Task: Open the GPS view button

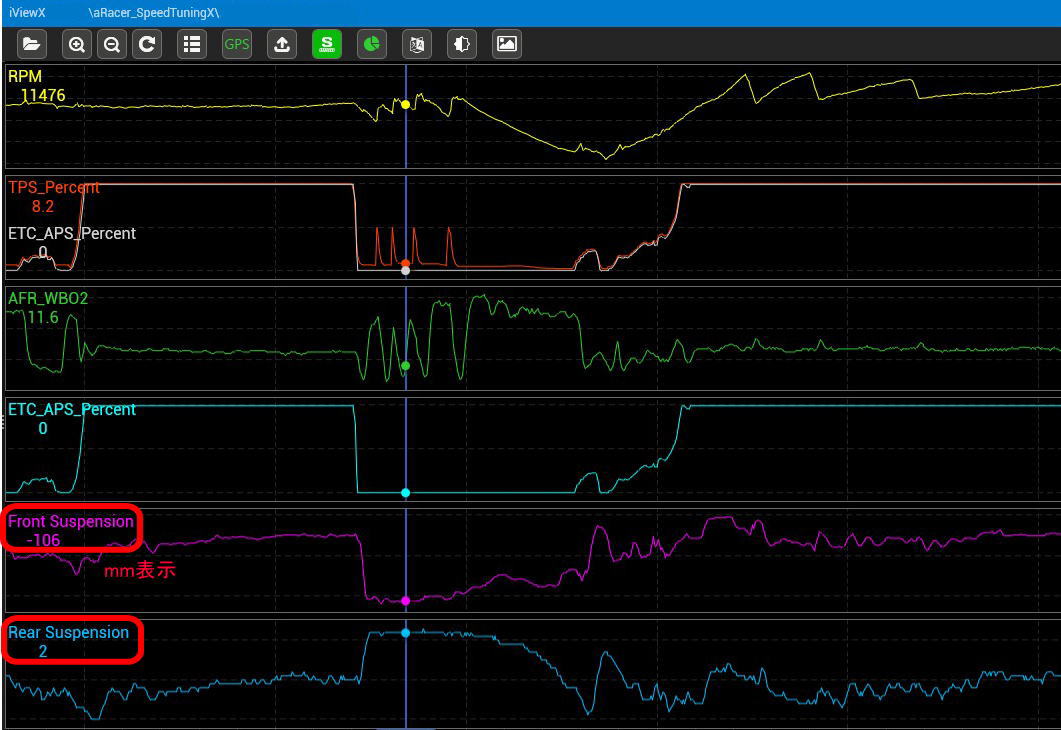Action: (237, 45)
